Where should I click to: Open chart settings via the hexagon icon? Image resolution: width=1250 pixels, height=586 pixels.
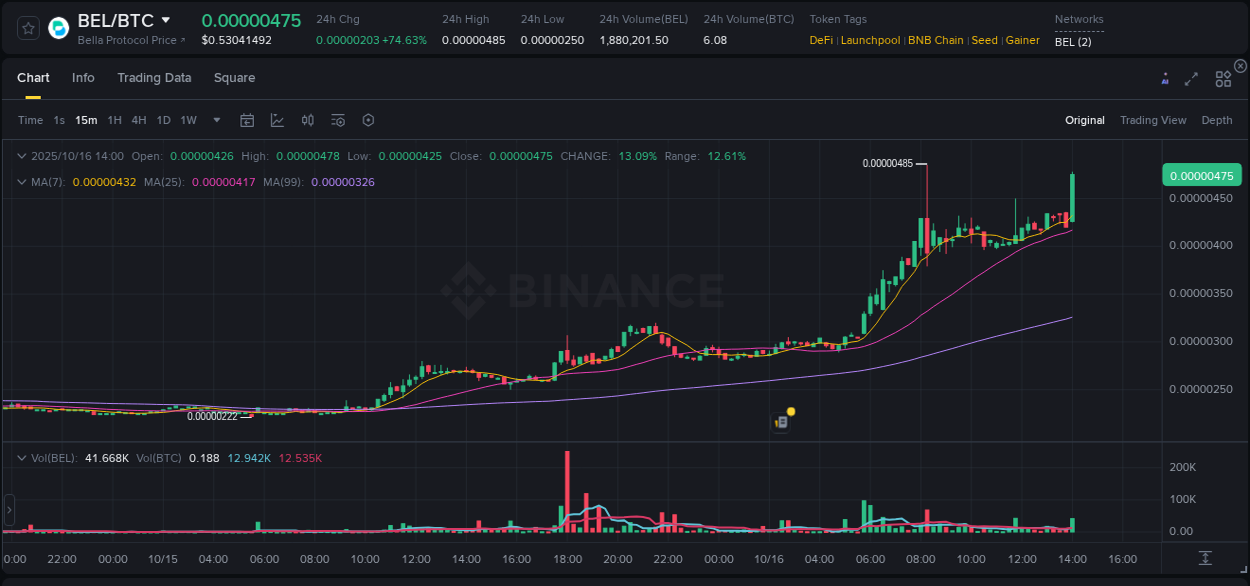point(368,119)
